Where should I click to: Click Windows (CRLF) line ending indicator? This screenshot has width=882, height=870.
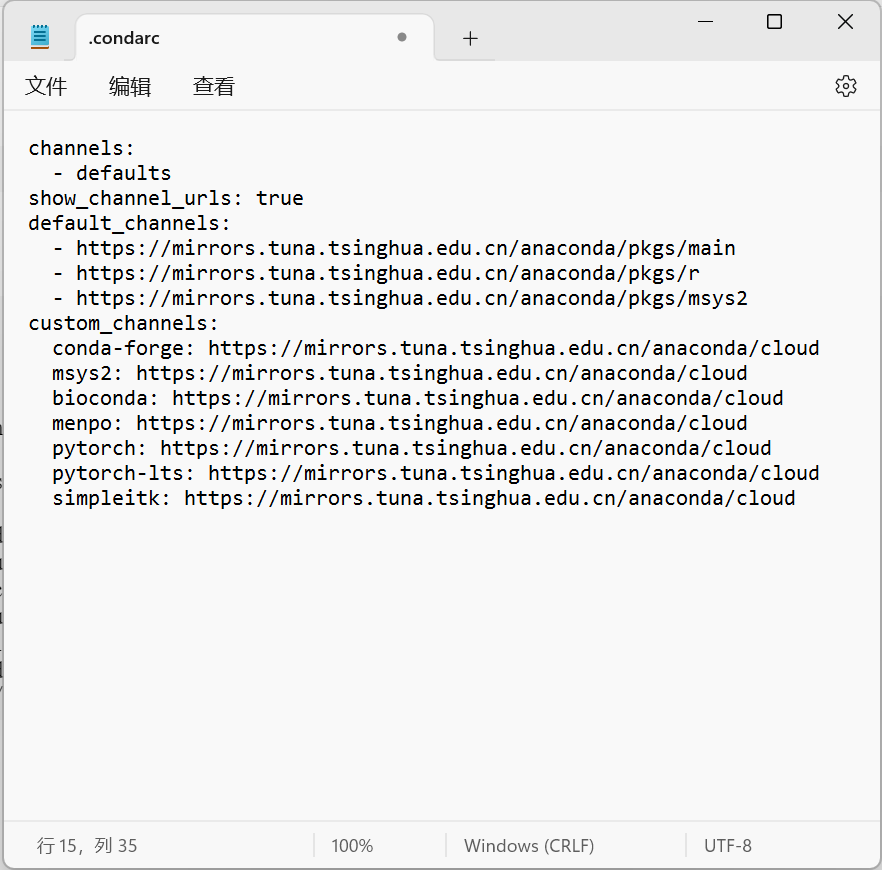529,846
